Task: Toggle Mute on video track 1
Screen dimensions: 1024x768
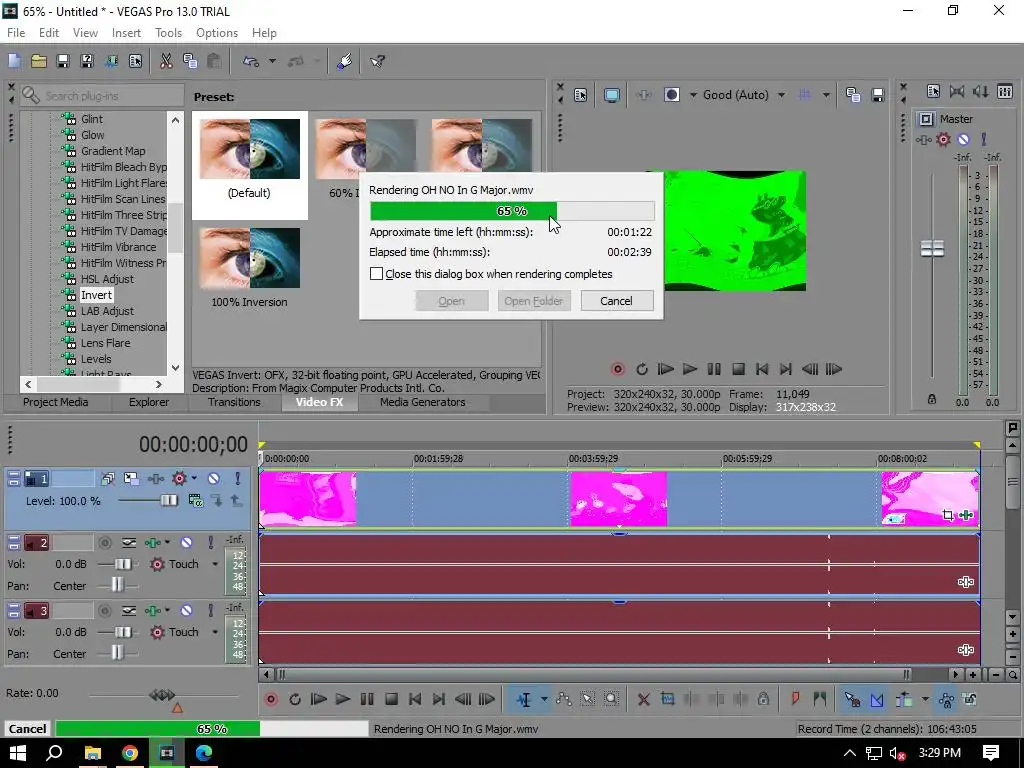Action: pos(214,479)
